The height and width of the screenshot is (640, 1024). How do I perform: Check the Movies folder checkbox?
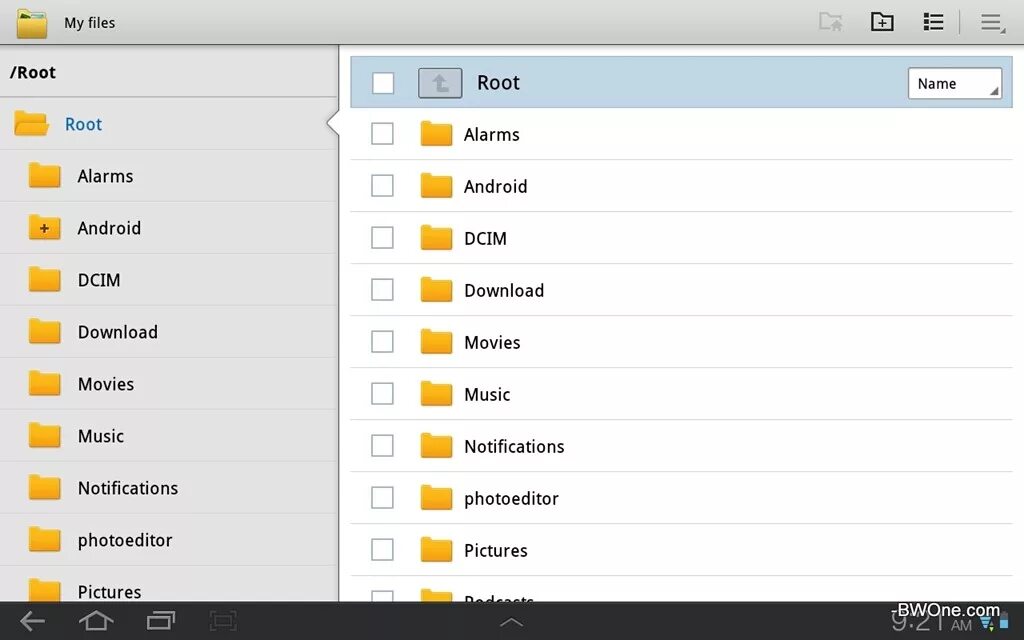coord(382,342)
